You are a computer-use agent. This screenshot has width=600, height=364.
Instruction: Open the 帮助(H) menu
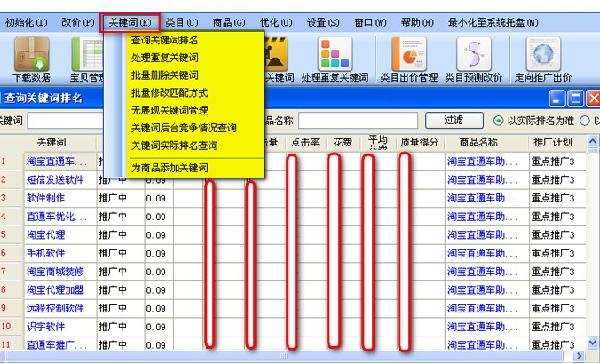pos(417,23)
